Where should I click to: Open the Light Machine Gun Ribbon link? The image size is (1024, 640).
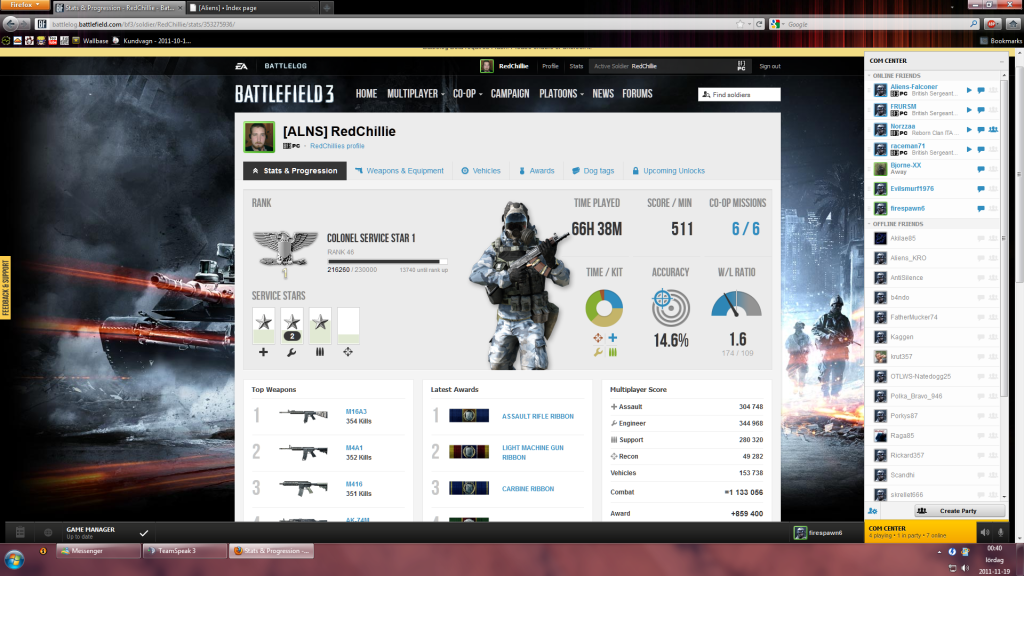click(x=532, y=453)
